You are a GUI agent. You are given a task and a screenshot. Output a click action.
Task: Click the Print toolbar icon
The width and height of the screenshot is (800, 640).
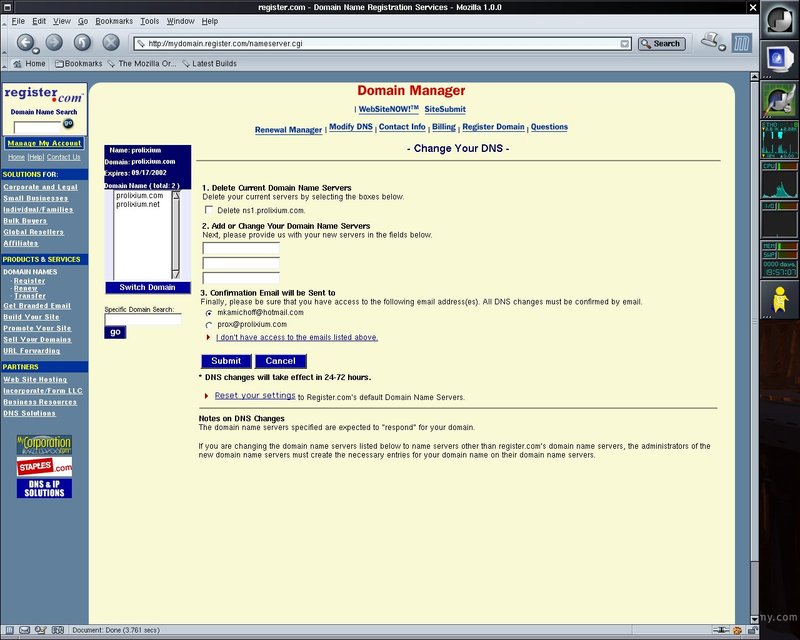(x=710, y=40)
